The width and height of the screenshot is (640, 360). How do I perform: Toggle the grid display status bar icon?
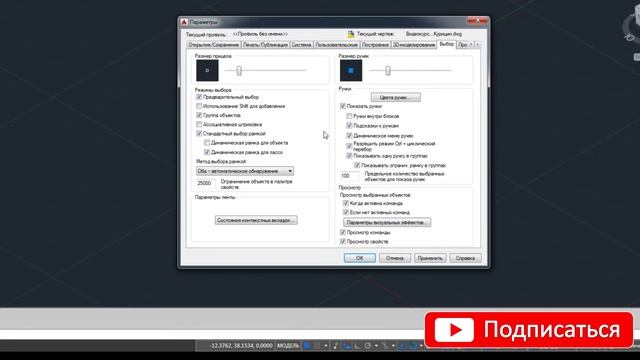pyautogui.click(x=307, y=346)
